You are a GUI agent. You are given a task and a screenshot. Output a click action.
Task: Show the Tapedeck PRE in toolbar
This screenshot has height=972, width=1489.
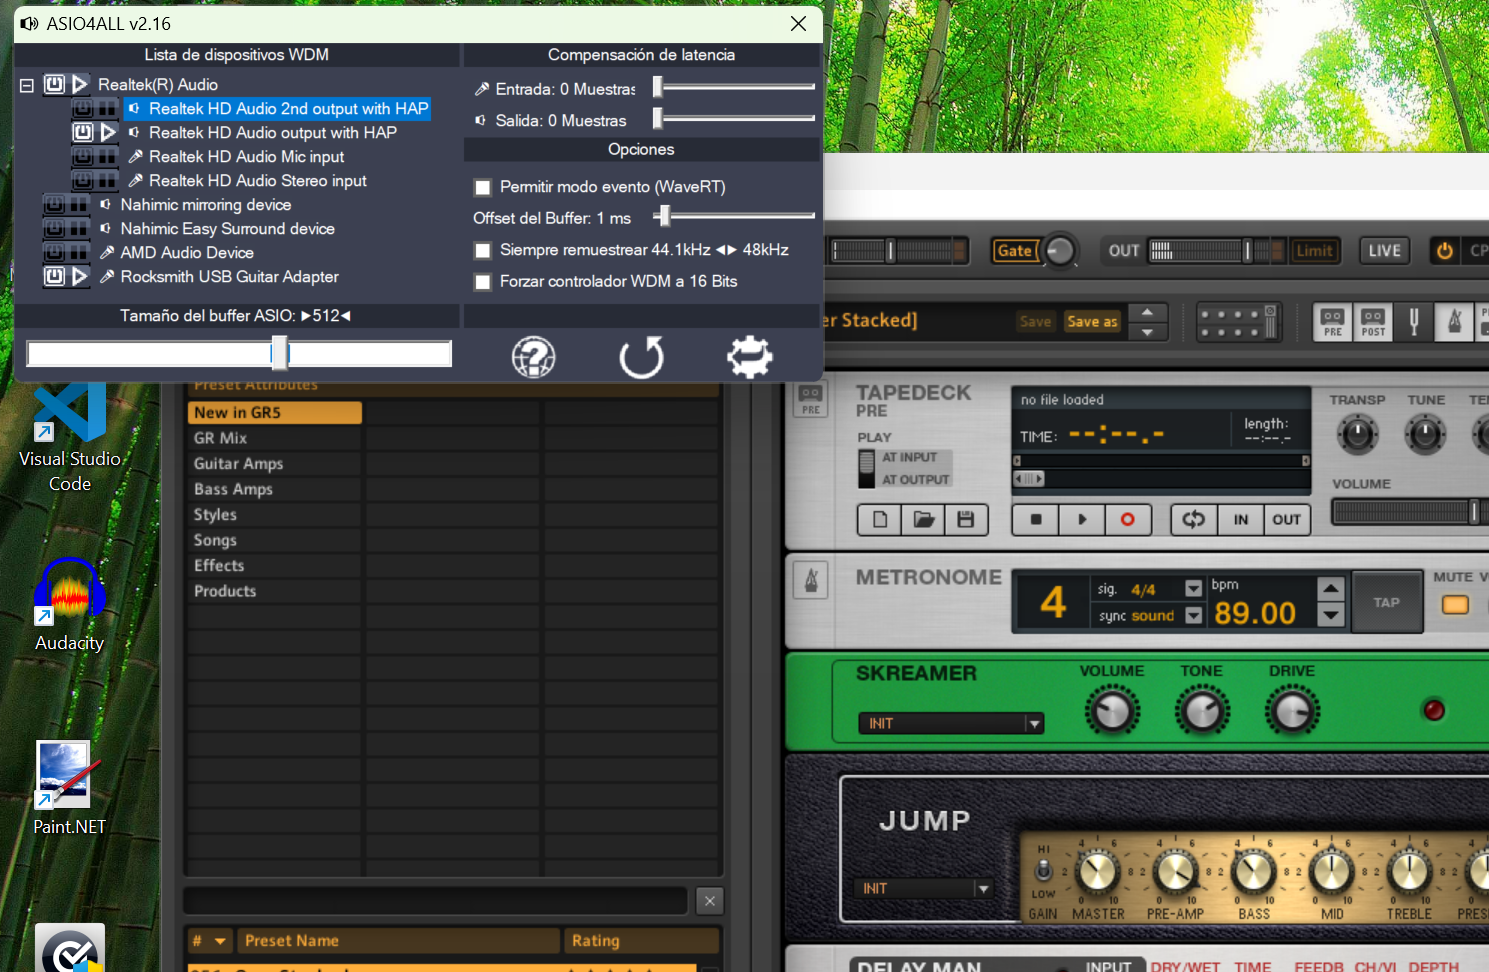click(1333, 323)
